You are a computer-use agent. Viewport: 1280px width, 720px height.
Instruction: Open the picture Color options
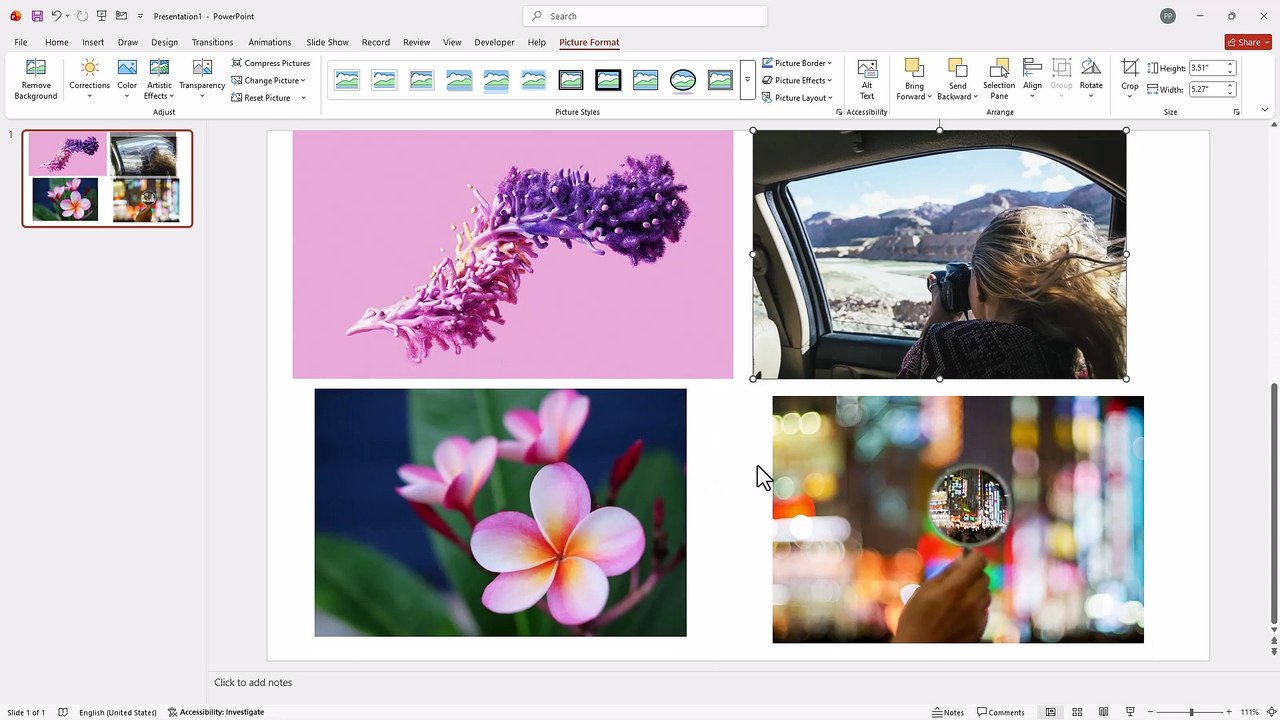pyautogui.click(x=127, y=79)
